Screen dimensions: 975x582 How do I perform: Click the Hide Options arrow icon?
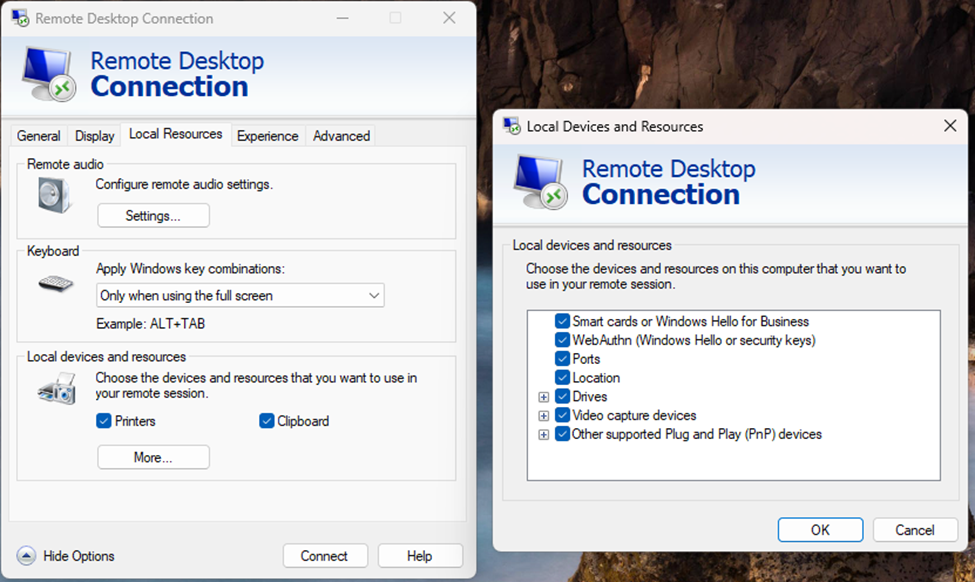(x=27, y=556)
